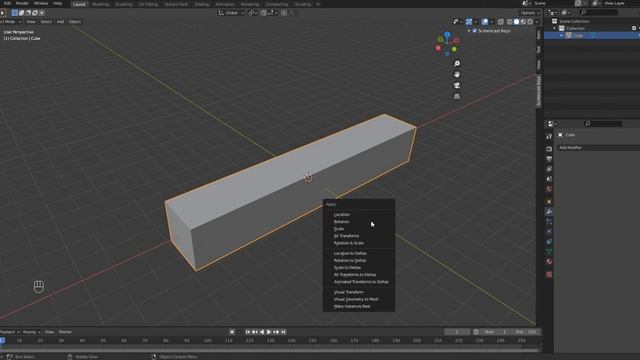
Task: Open timeline Keying dropdown
Action: point(31,332)
